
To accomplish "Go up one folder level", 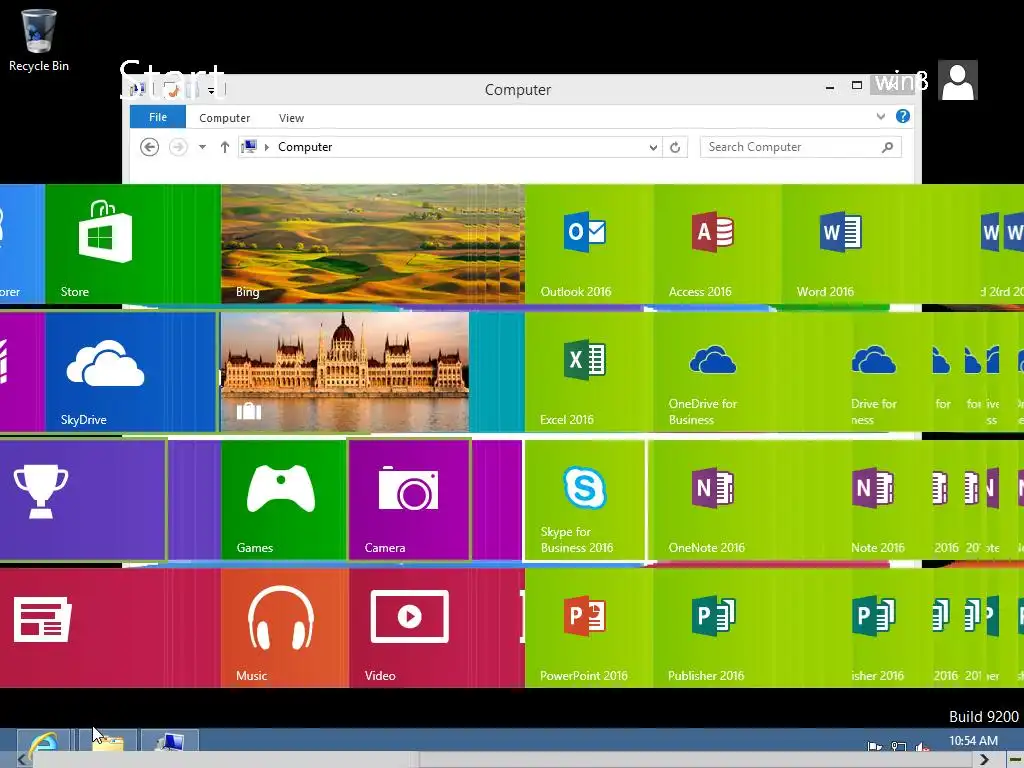I will tap(225, 147).
